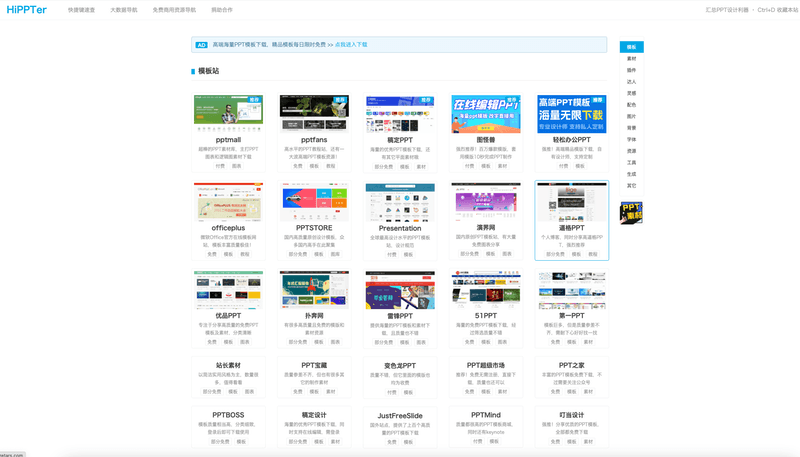
Task: Open 大数据导航 in the top navigation
Action: click(124, 10)
